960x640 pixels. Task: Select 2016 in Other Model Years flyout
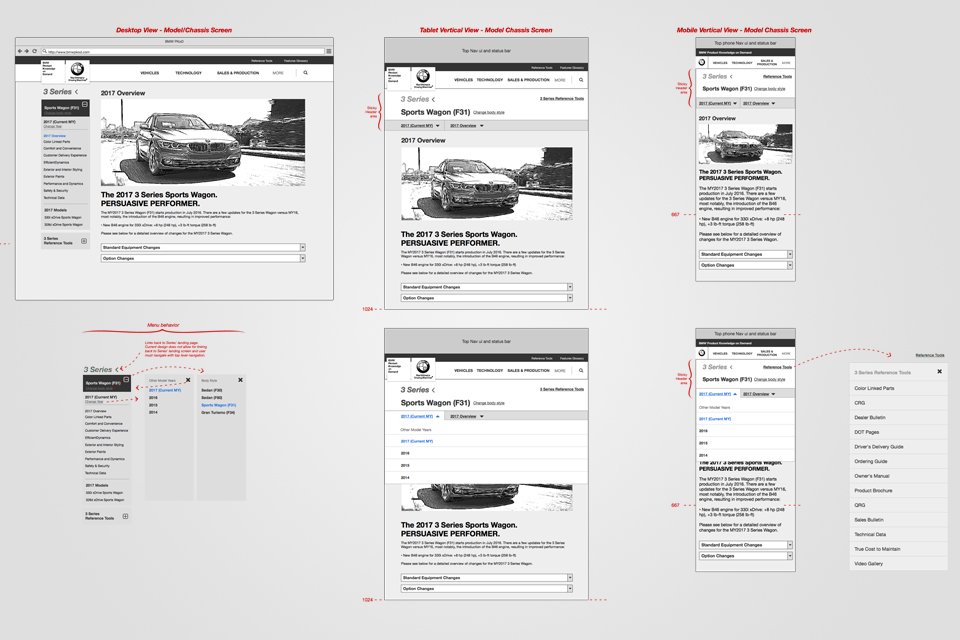coord(153,398)
